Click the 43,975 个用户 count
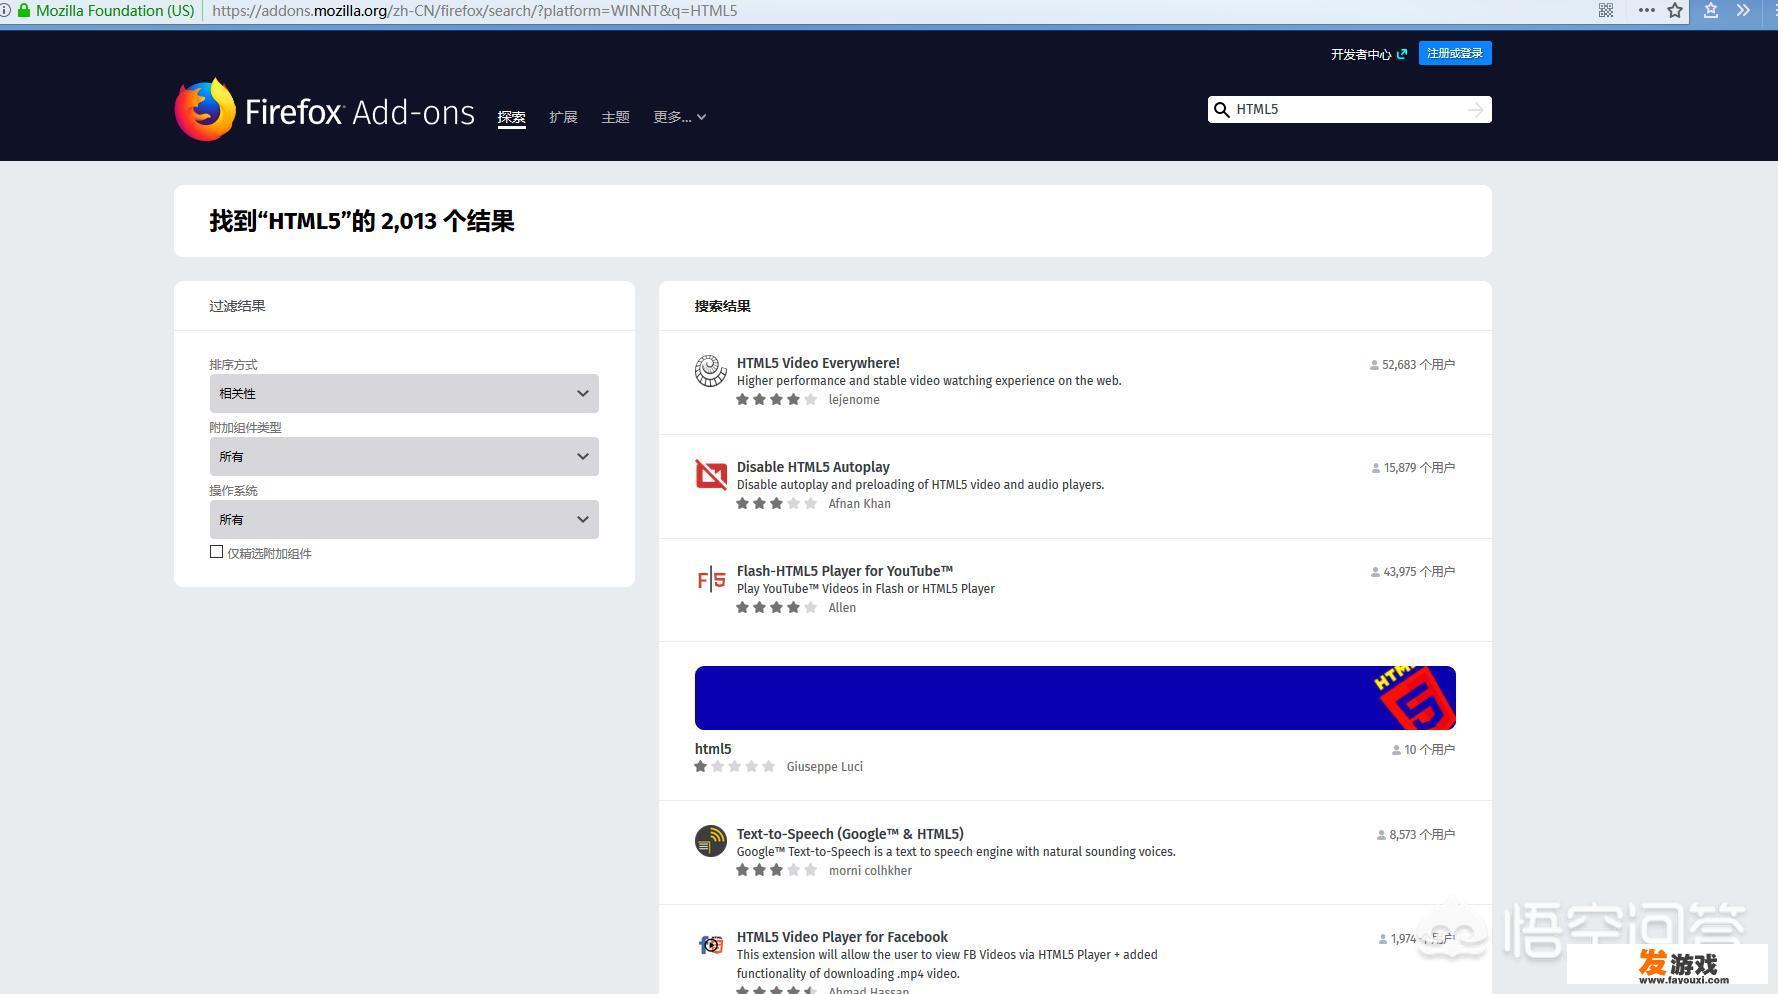The image size is (1778, 994). coord(1413,572)
